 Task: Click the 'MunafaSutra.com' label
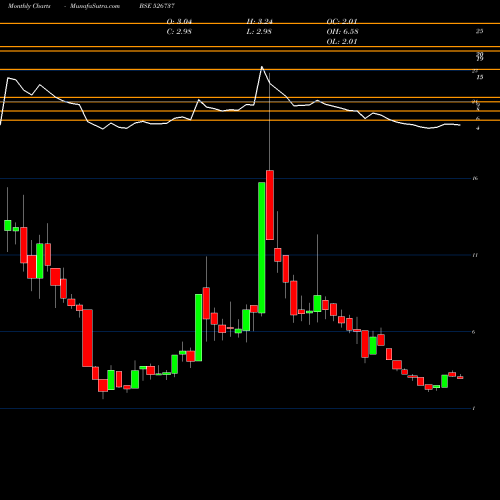[x=95, y=6]
